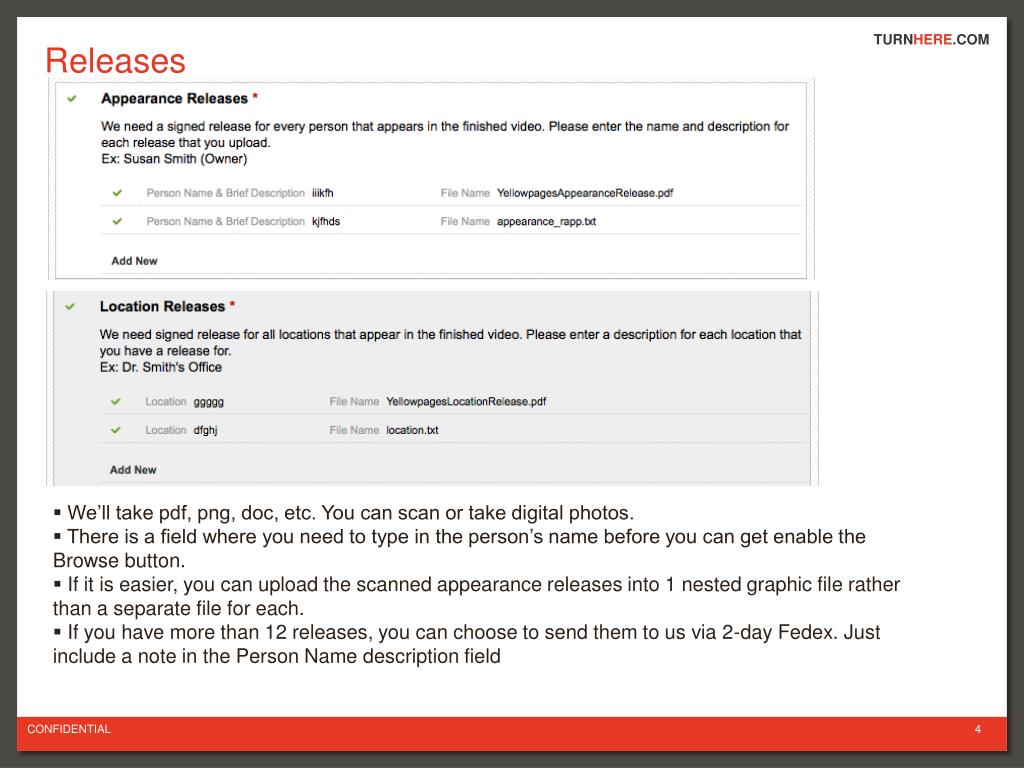
Task: Click the red asterisk after Location Releases
Action: tap(232, 304)
